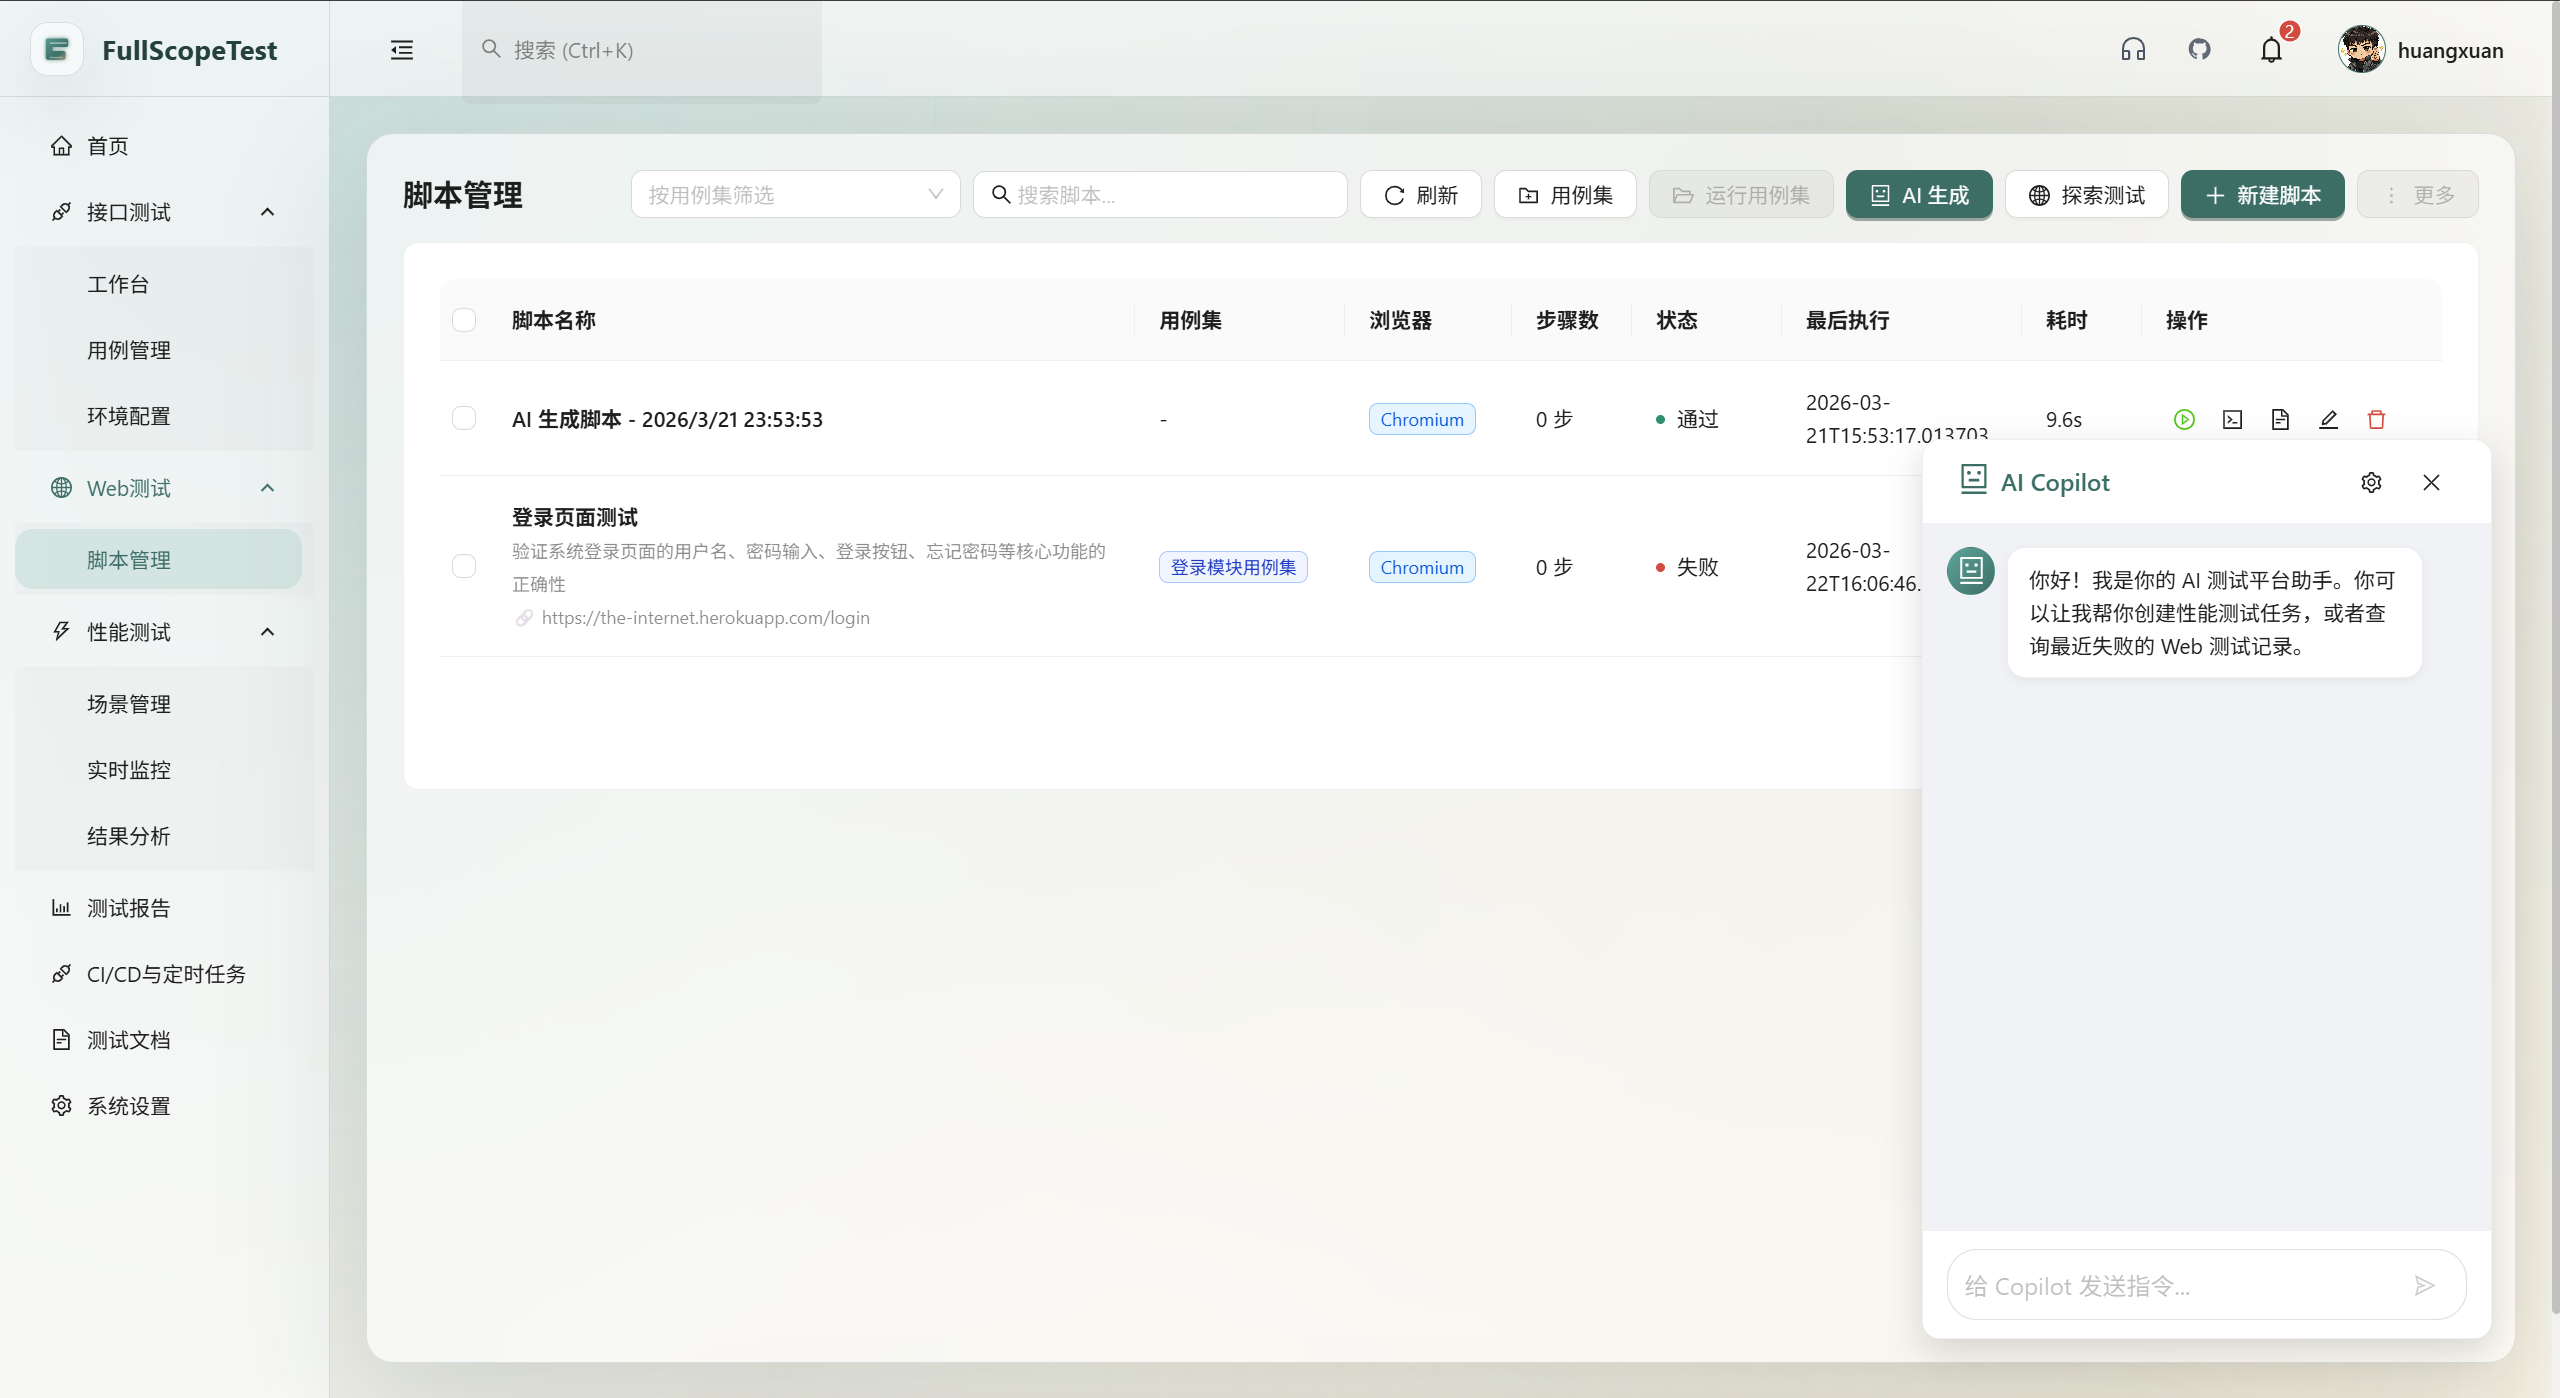Open console icon for AI 生成脚本 row

(x=2232, y=420)
